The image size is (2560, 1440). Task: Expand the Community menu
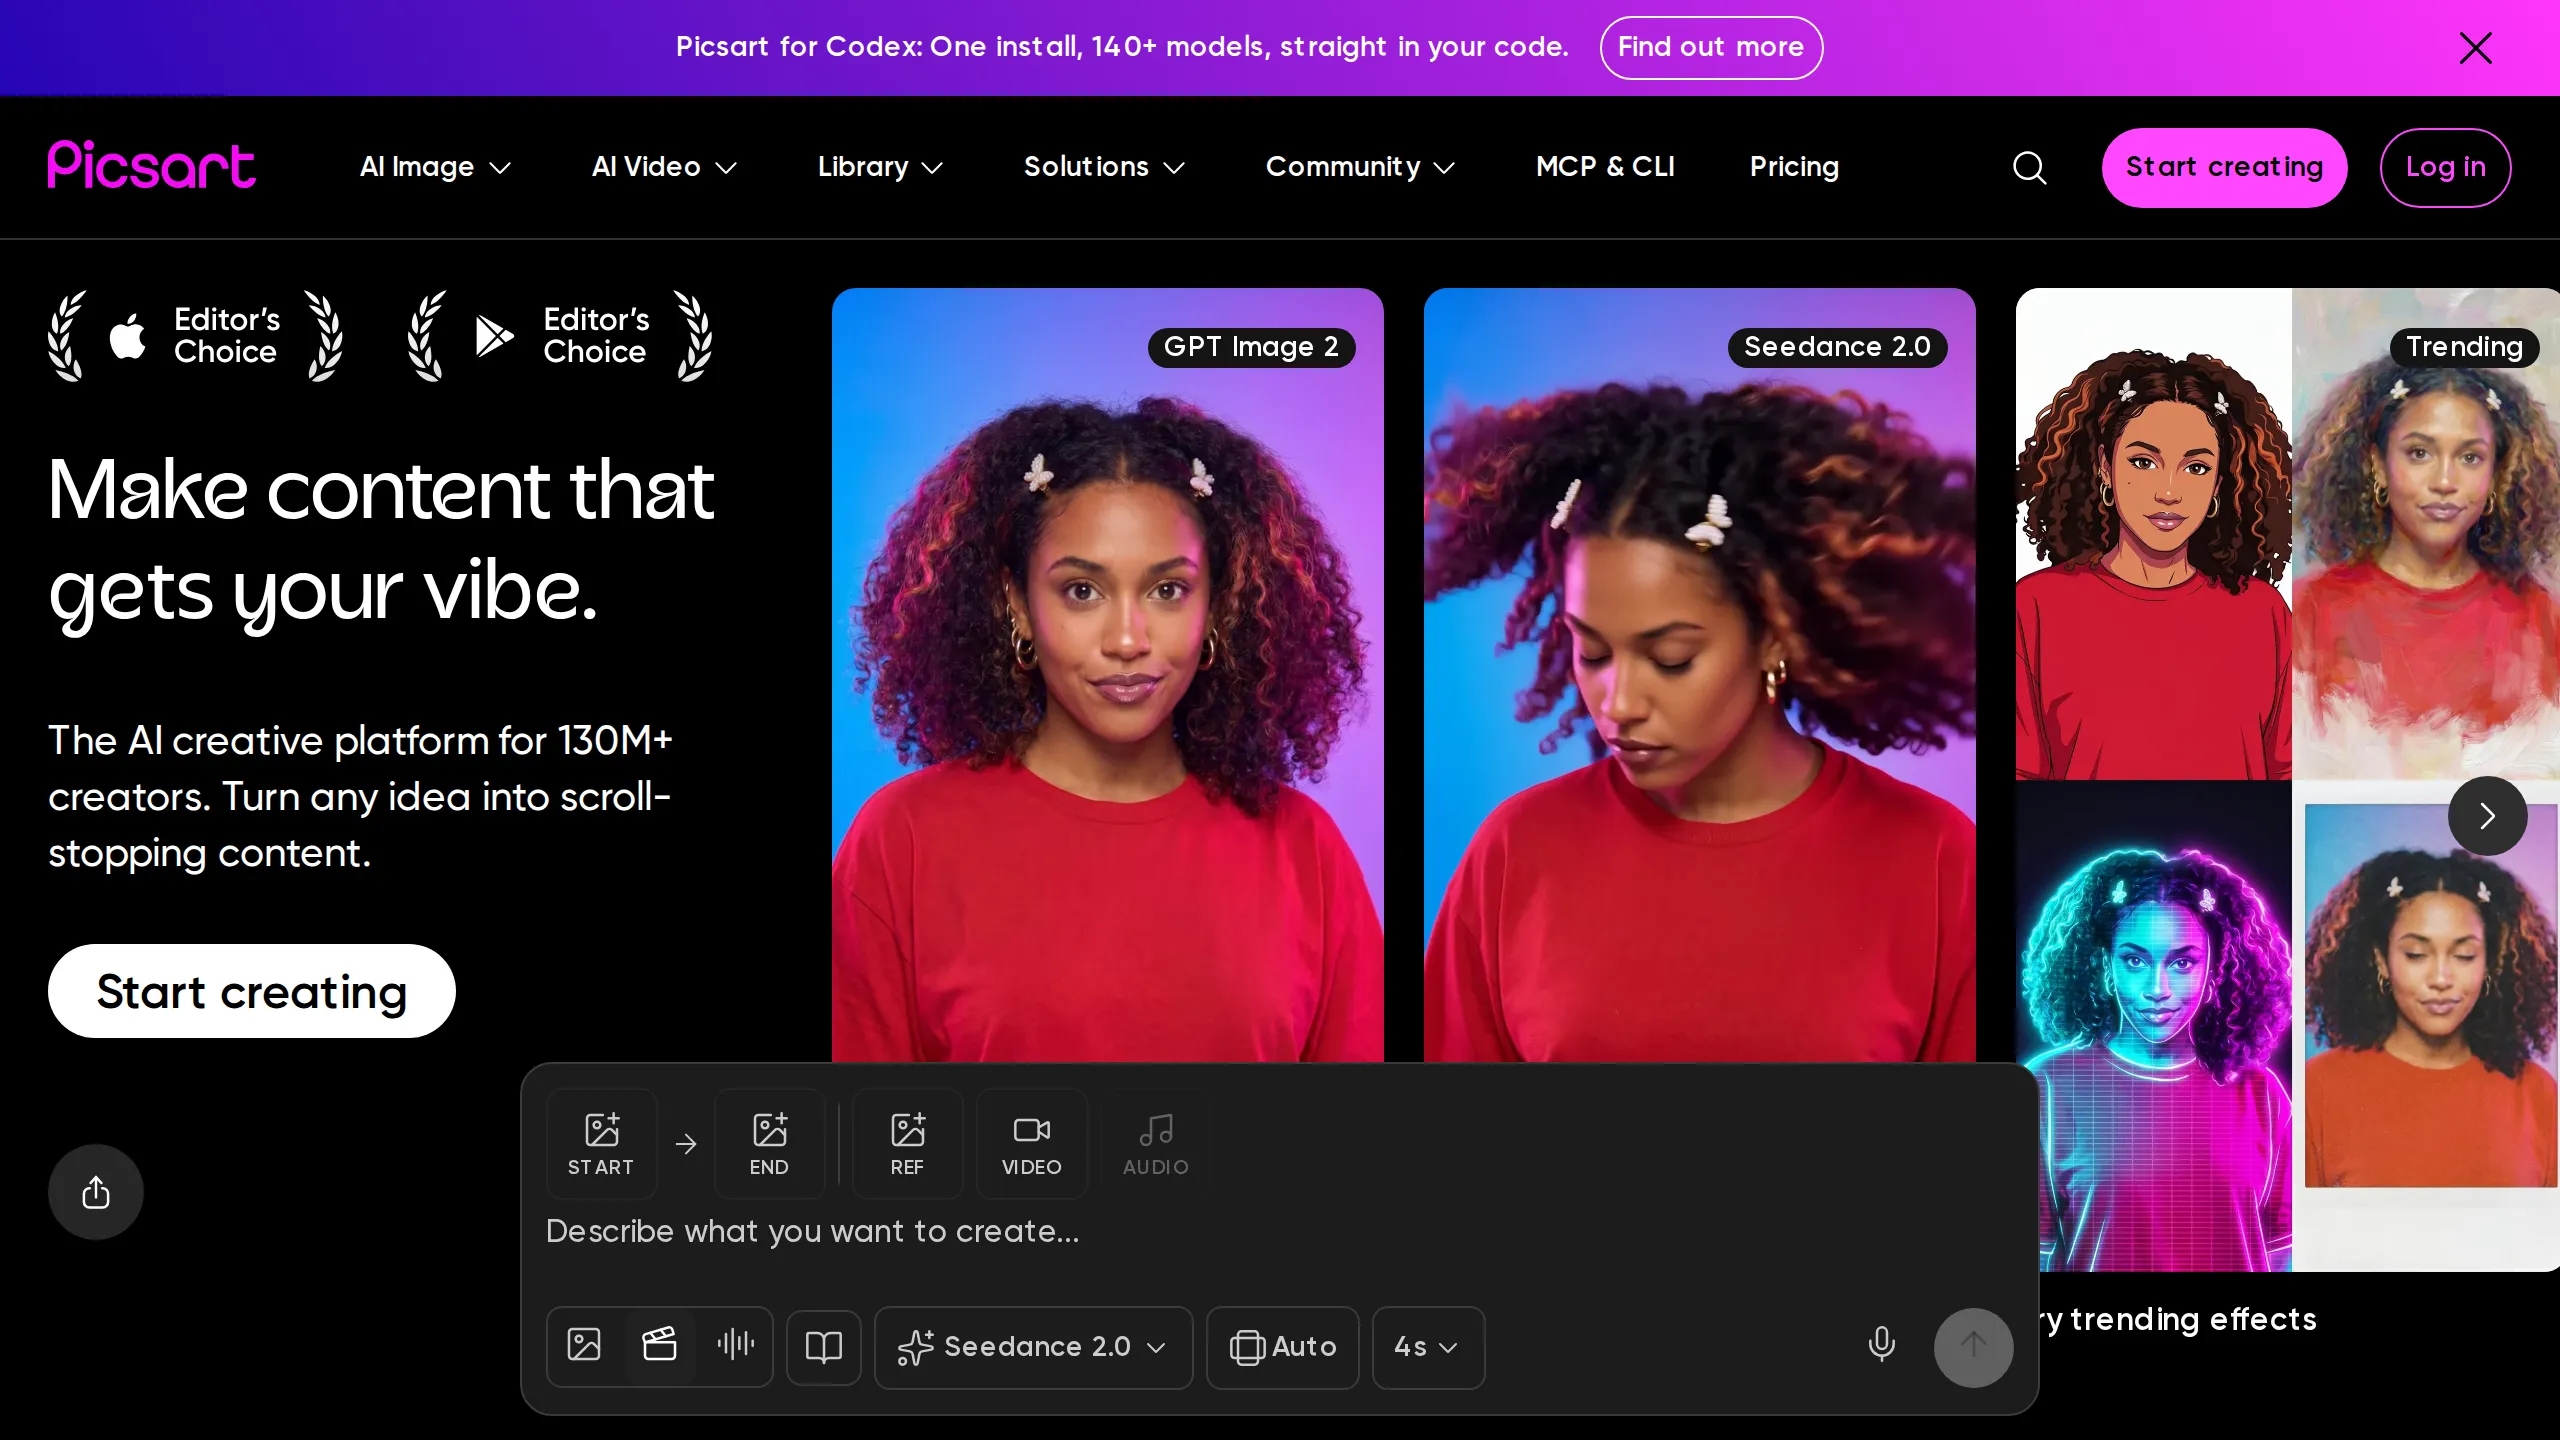(x=1360, y=167)
